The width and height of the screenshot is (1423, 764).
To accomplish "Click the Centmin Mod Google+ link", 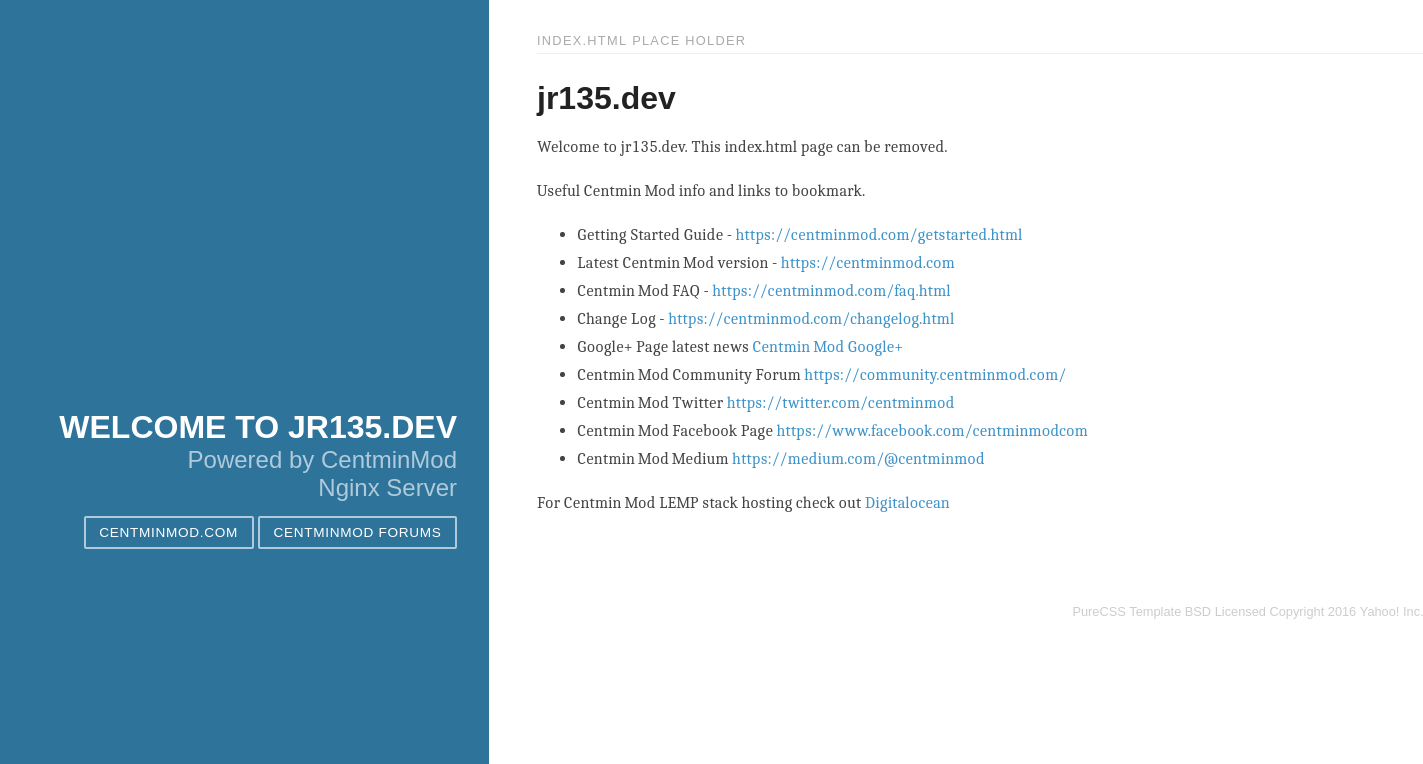I will click(827, 347).
